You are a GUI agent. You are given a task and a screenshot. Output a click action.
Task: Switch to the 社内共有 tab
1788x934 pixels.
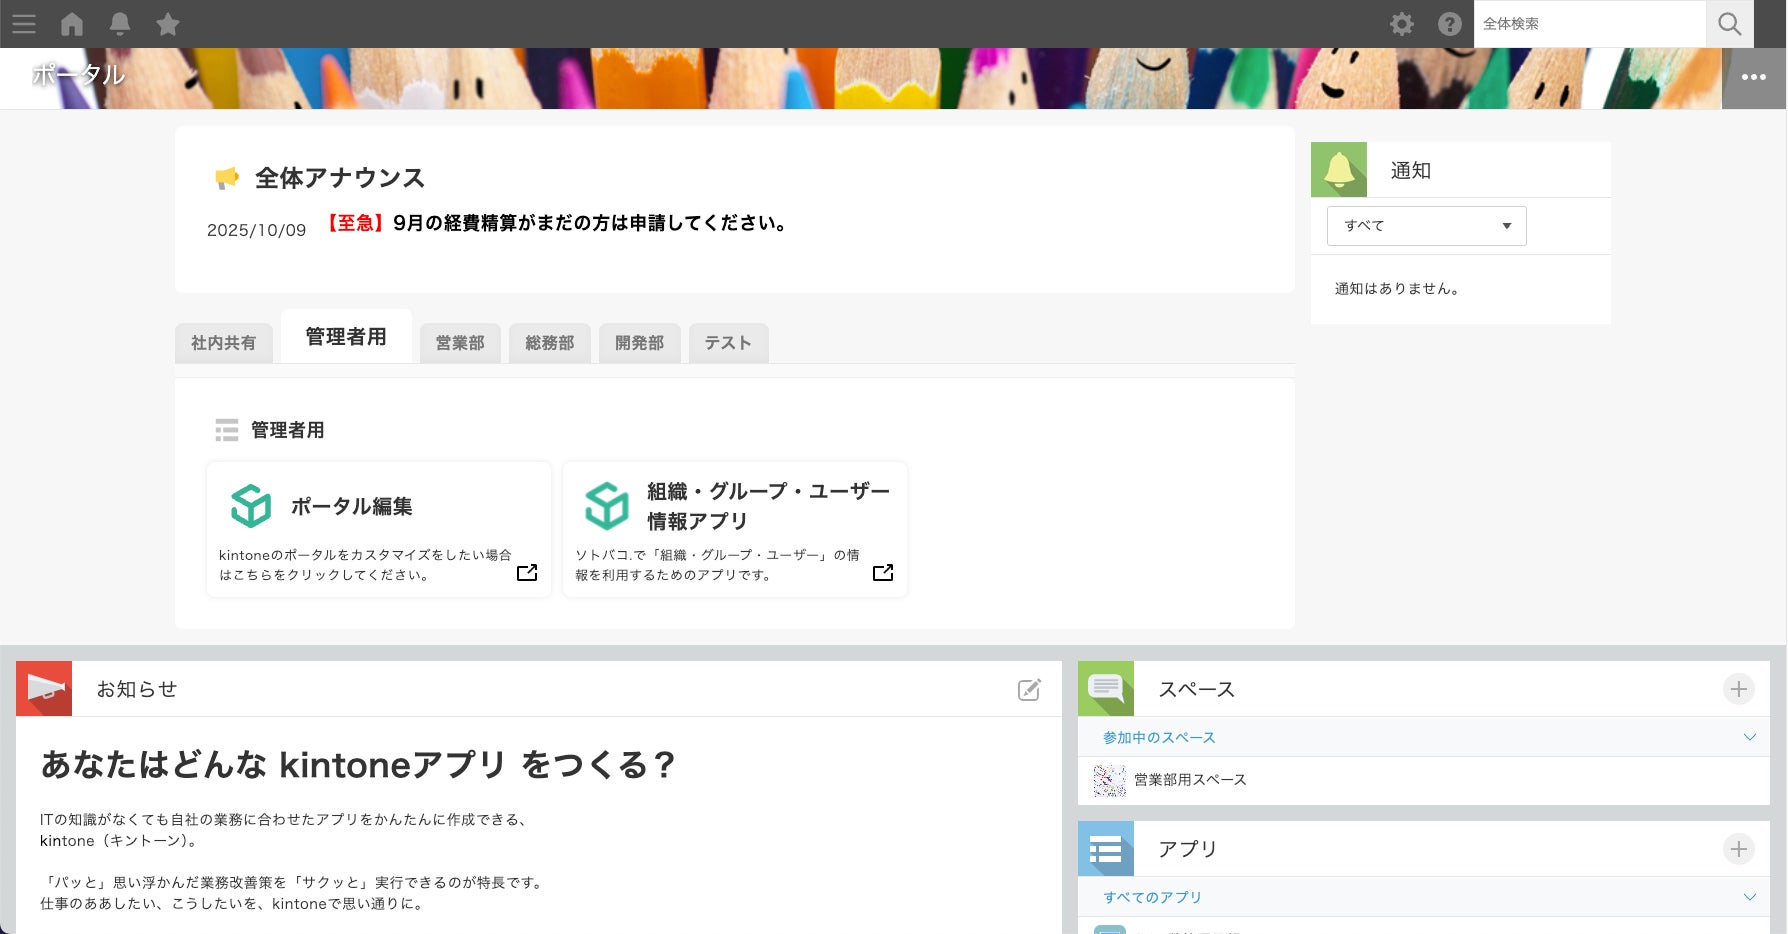click(224, 343)
